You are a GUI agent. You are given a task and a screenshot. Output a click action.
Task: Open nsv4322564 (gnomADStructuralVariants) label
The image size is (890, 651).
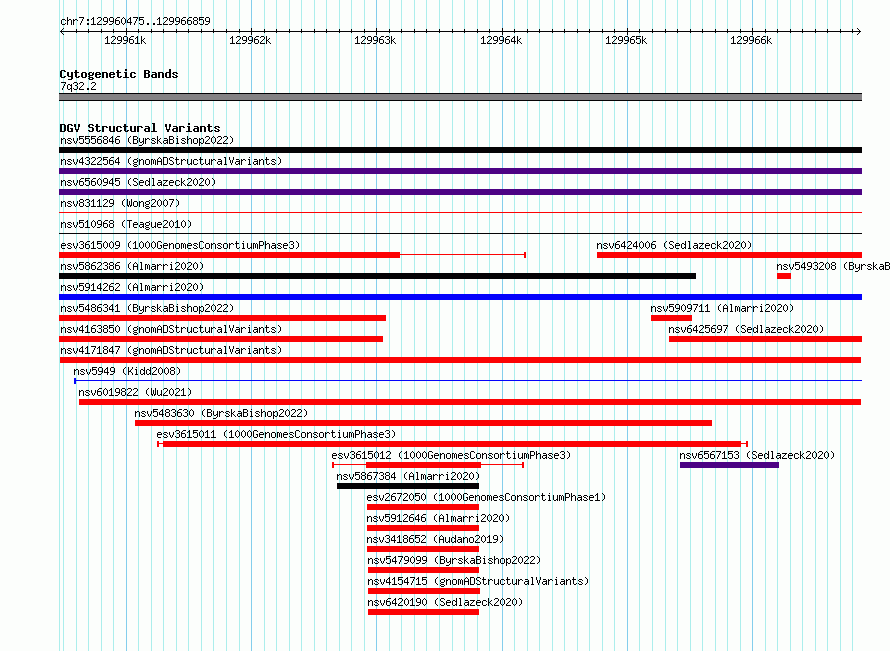tap(171, 161)
